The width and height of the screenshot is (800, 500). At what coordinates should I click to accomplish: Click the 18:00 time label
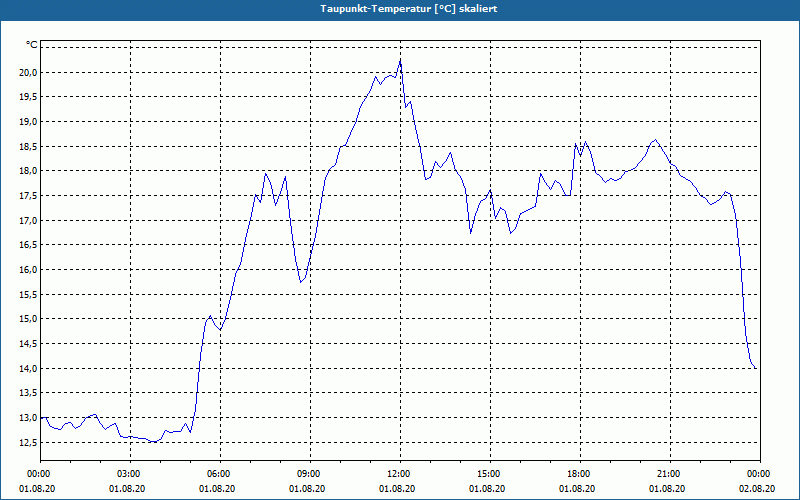click(580, 474)
